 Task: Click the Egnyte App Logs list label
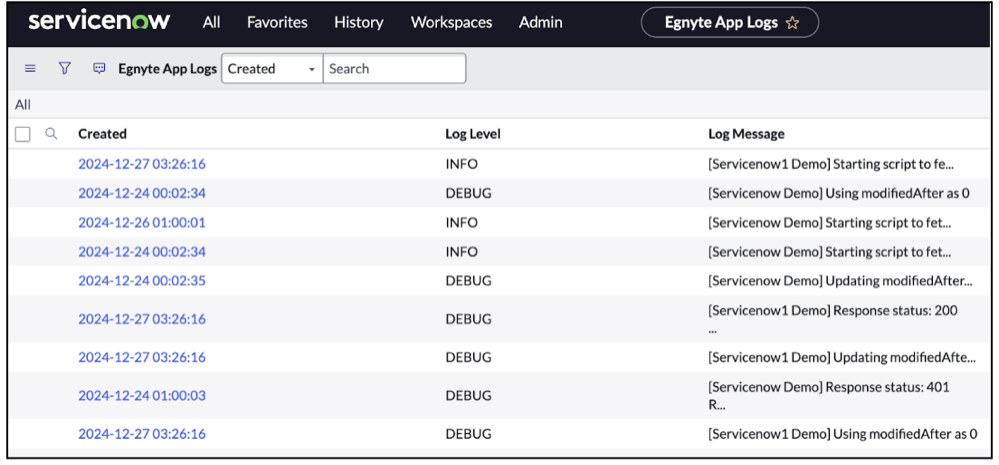point(168,69)
